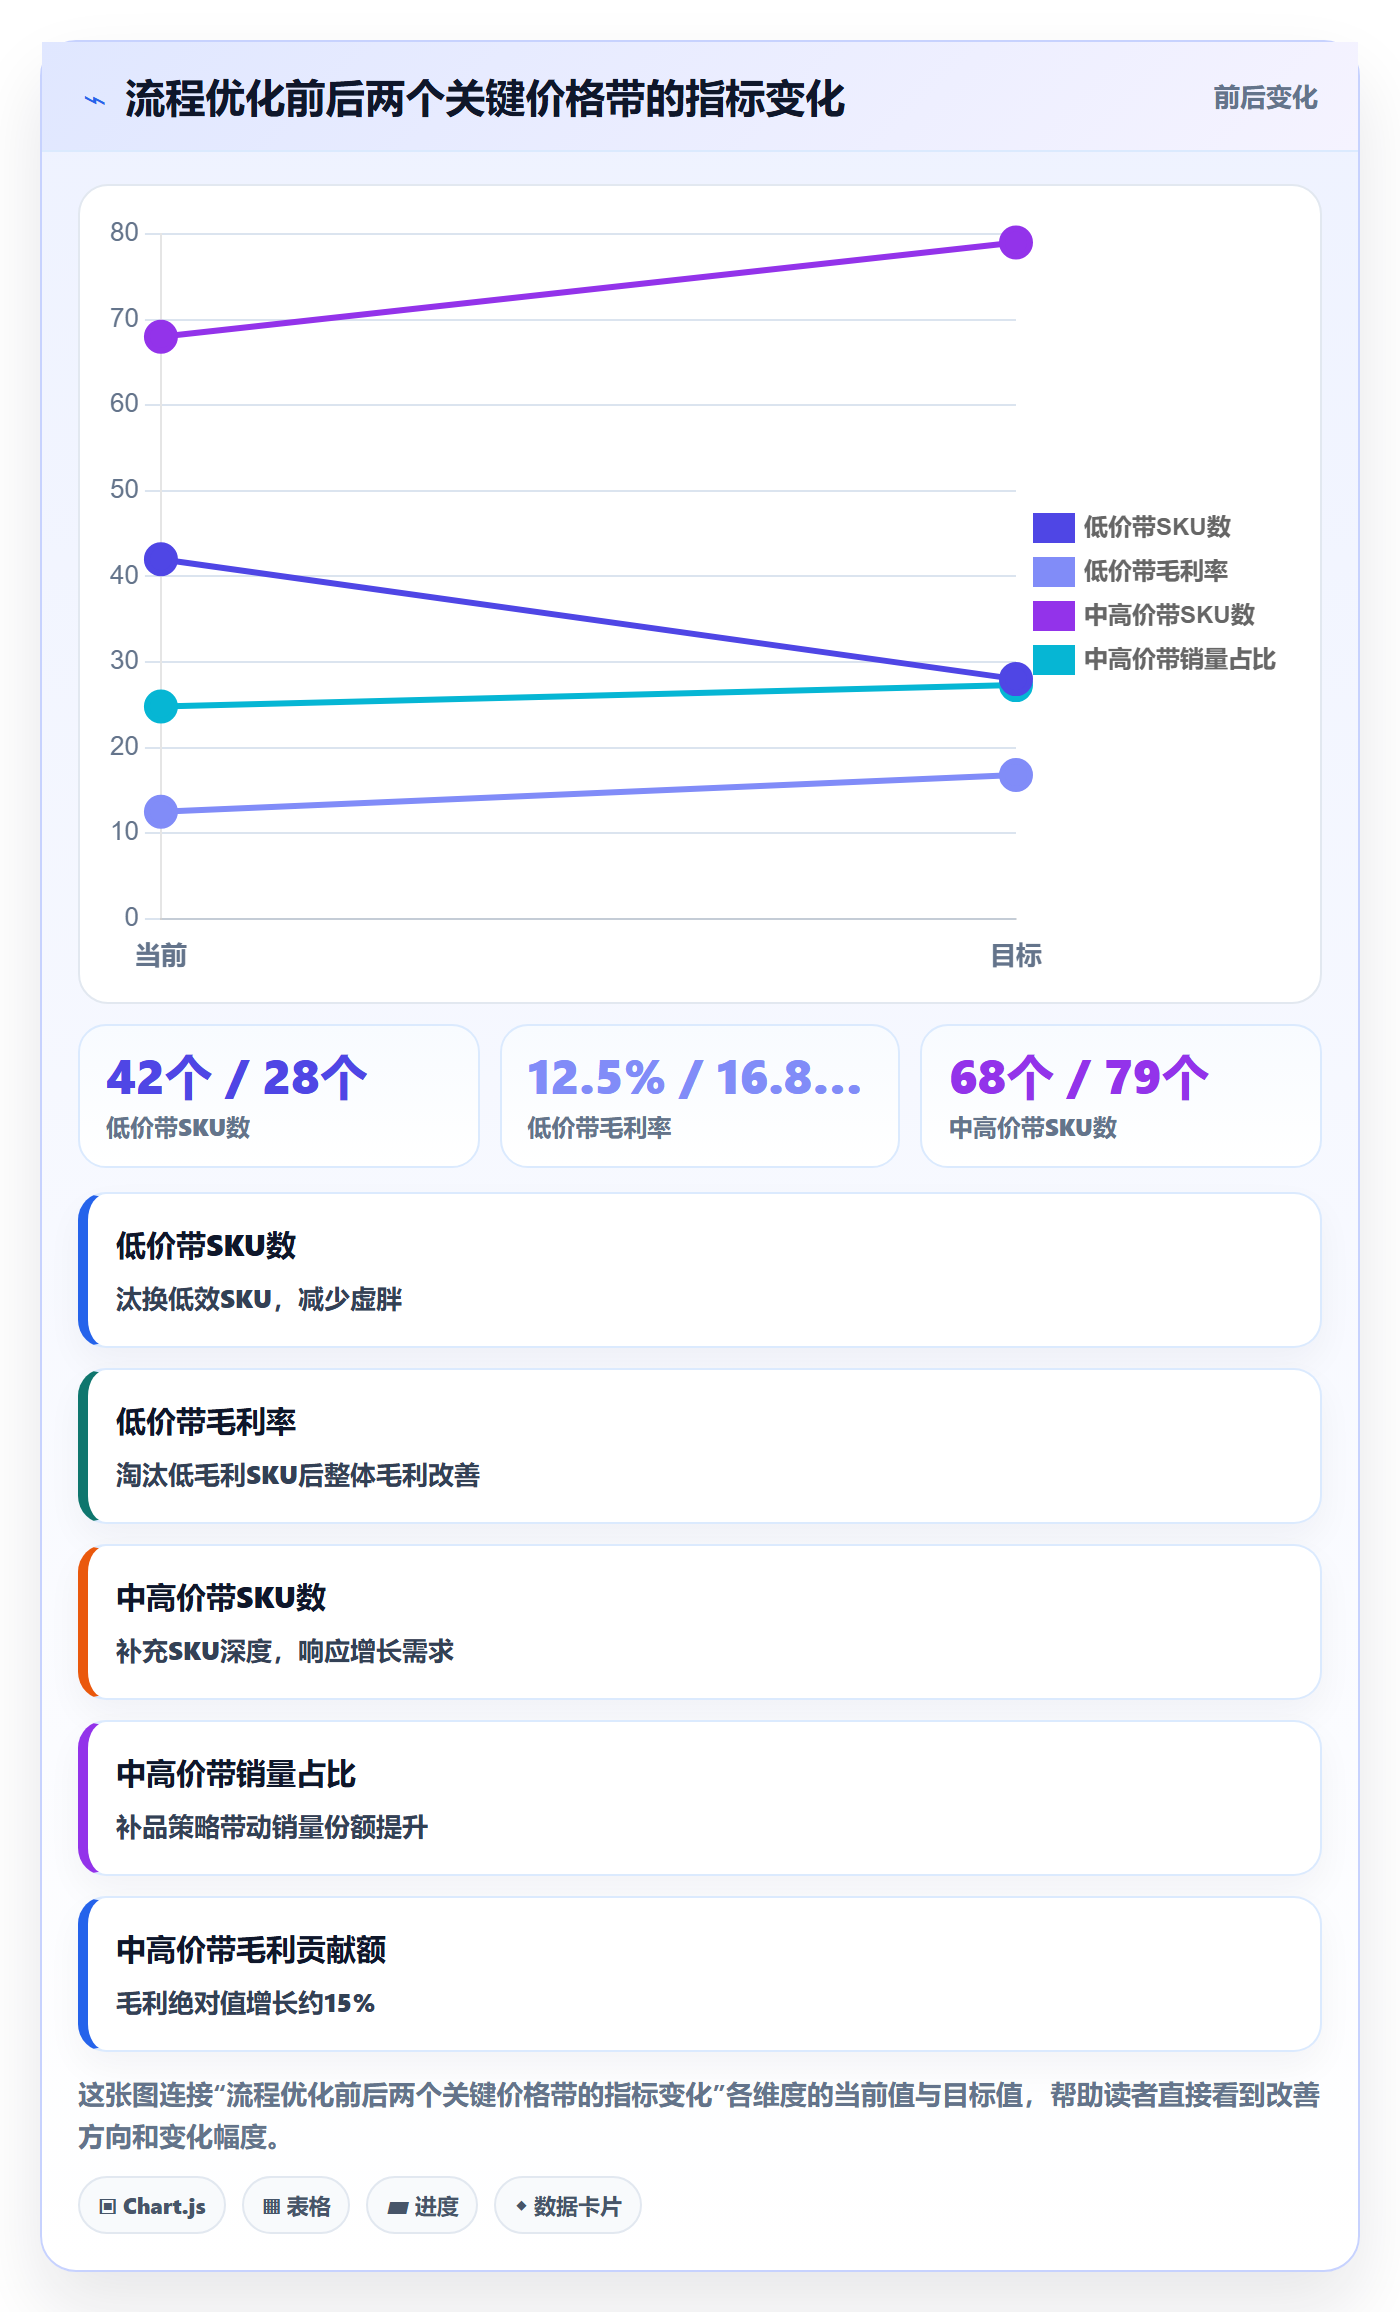Click the 表格 tag chip
This screenshot has height=2312, width=1400.
(x=296, y=2205)
